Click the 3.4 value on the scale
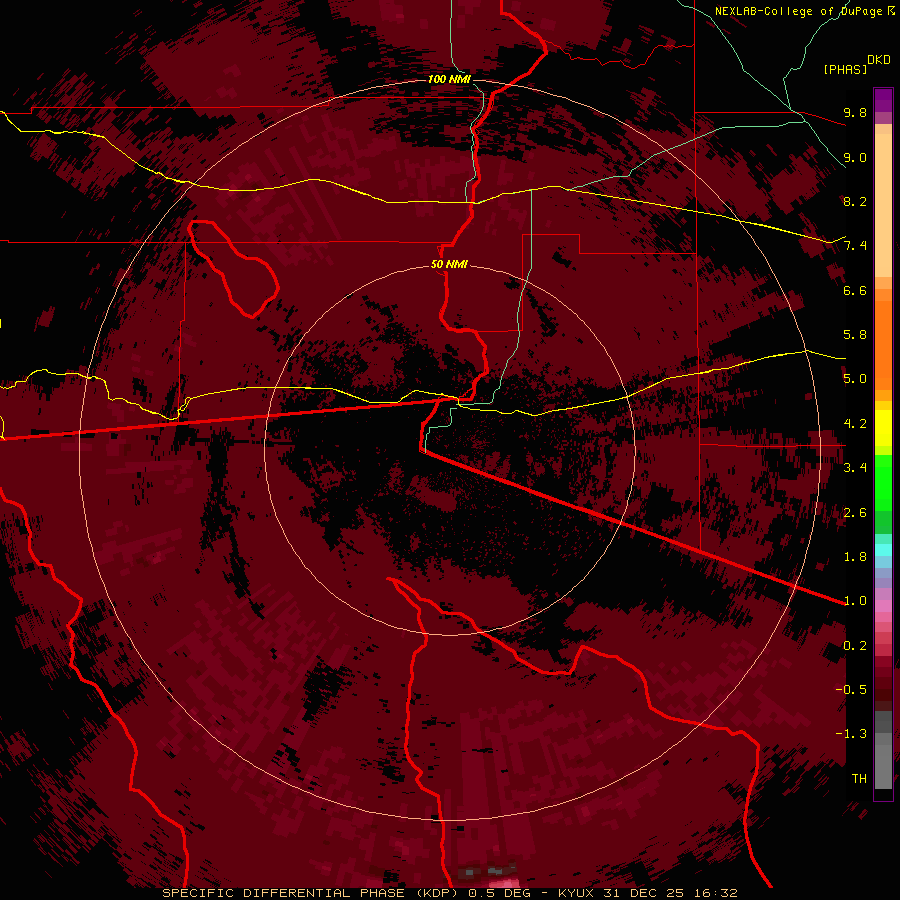Image resolution: width=900 pixels, height=900 pixels. pyautogui.click(x=855, y=468)
